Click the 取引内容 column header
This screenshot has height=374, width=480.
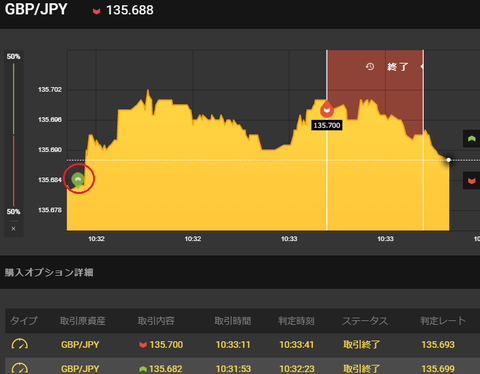(x=156, y=321)
